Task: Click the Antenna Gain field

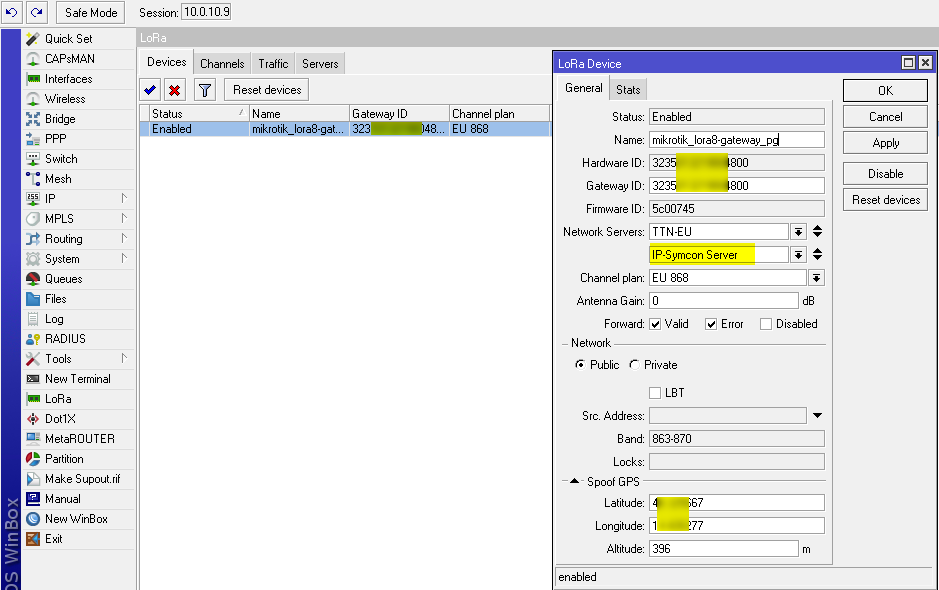Action: click(723, 301)
